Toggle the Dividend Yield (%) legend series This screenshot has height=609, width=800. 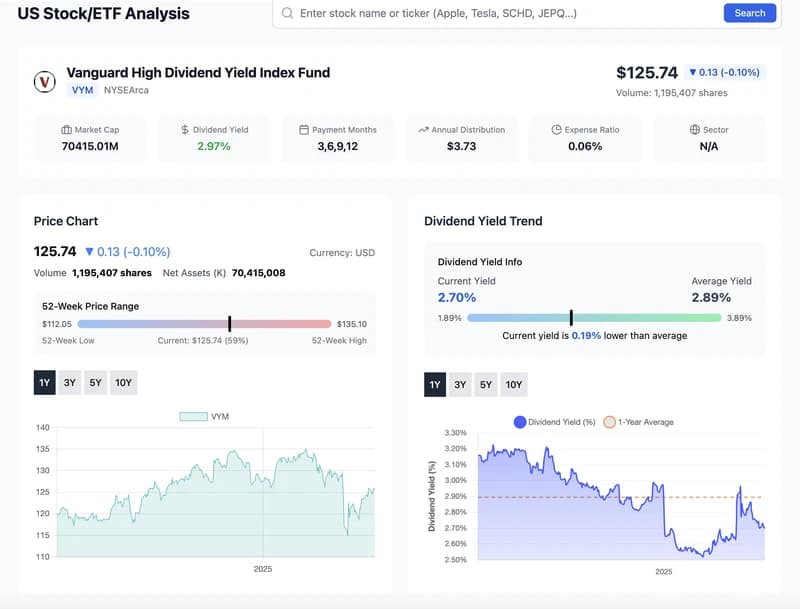[555, 422]
